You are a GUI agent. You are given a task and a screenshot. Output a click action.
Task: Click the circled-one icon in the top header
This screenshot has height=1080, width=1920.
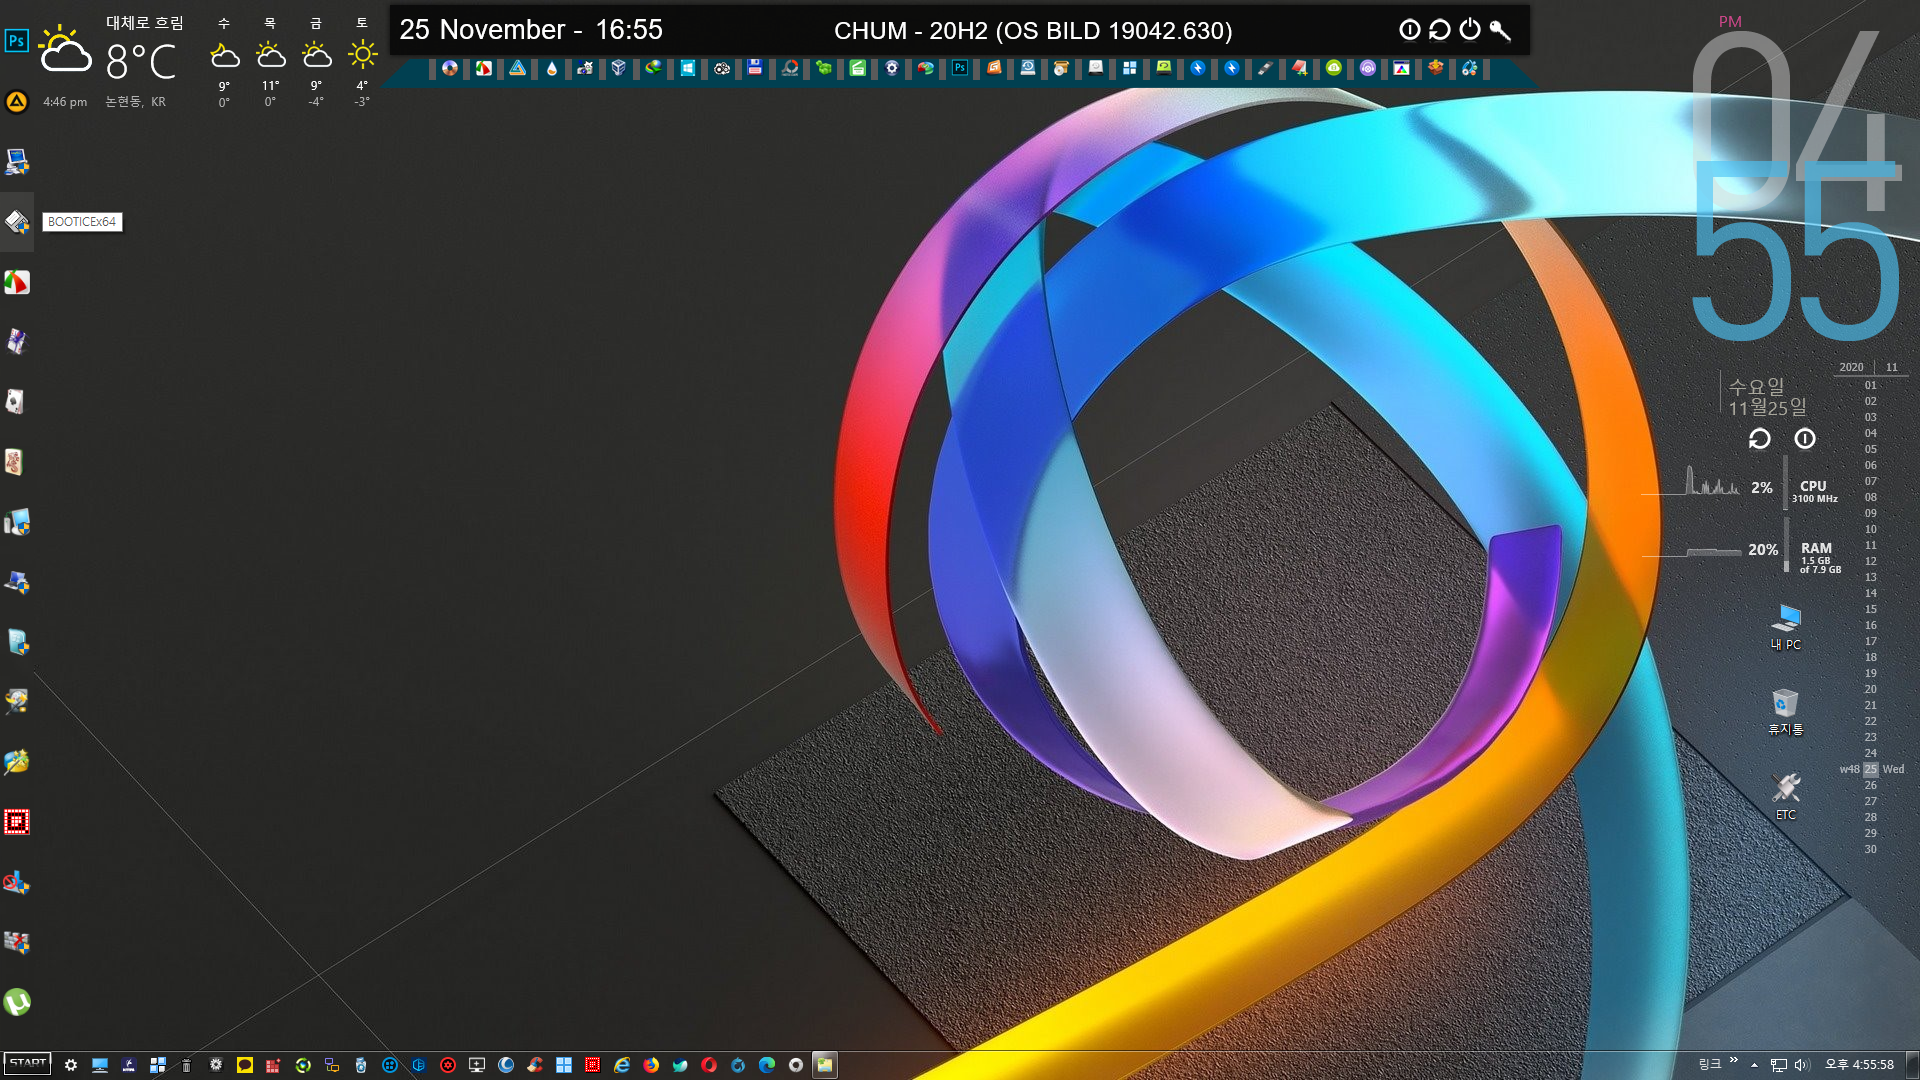point(1410,30)
